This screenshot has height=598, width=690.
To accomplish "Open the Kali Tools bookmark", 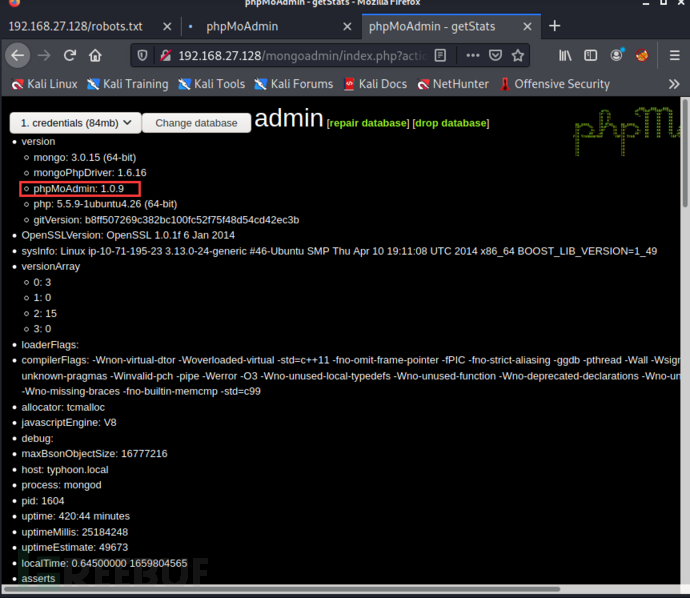I will coord(211,84).
